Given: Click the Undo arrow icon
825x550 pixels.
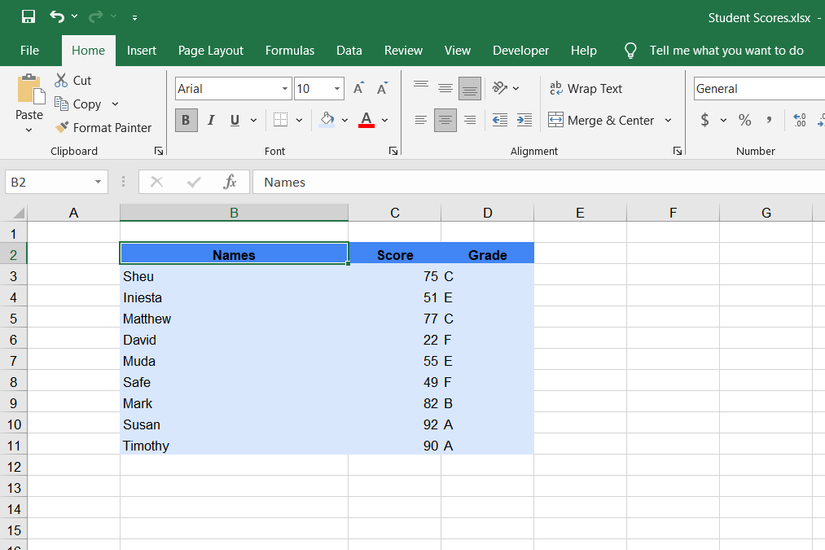Looking at the screenshot, I should [x=58, y=17].
